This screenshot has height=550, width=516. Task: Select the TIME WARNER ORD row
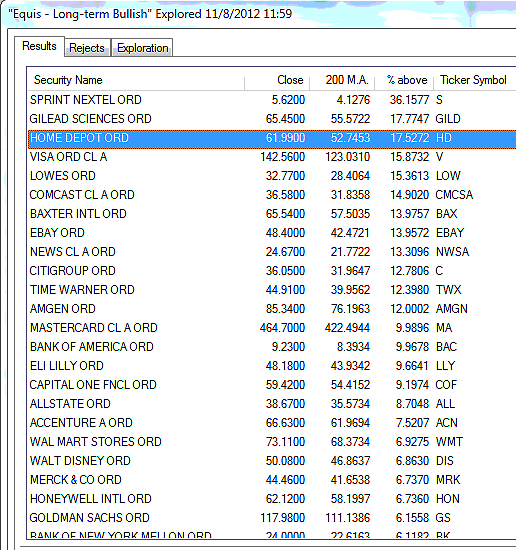pos(272,290)
